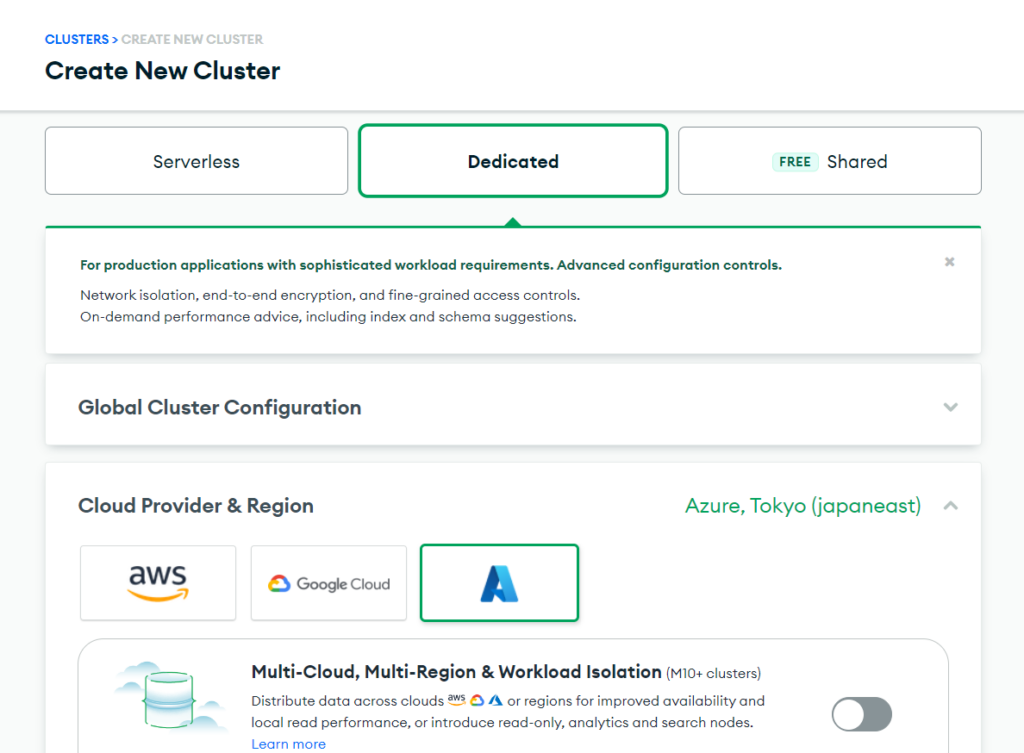
Task: Collapse the Cloud Provider & Region chevron
Action: click(950, 505)
